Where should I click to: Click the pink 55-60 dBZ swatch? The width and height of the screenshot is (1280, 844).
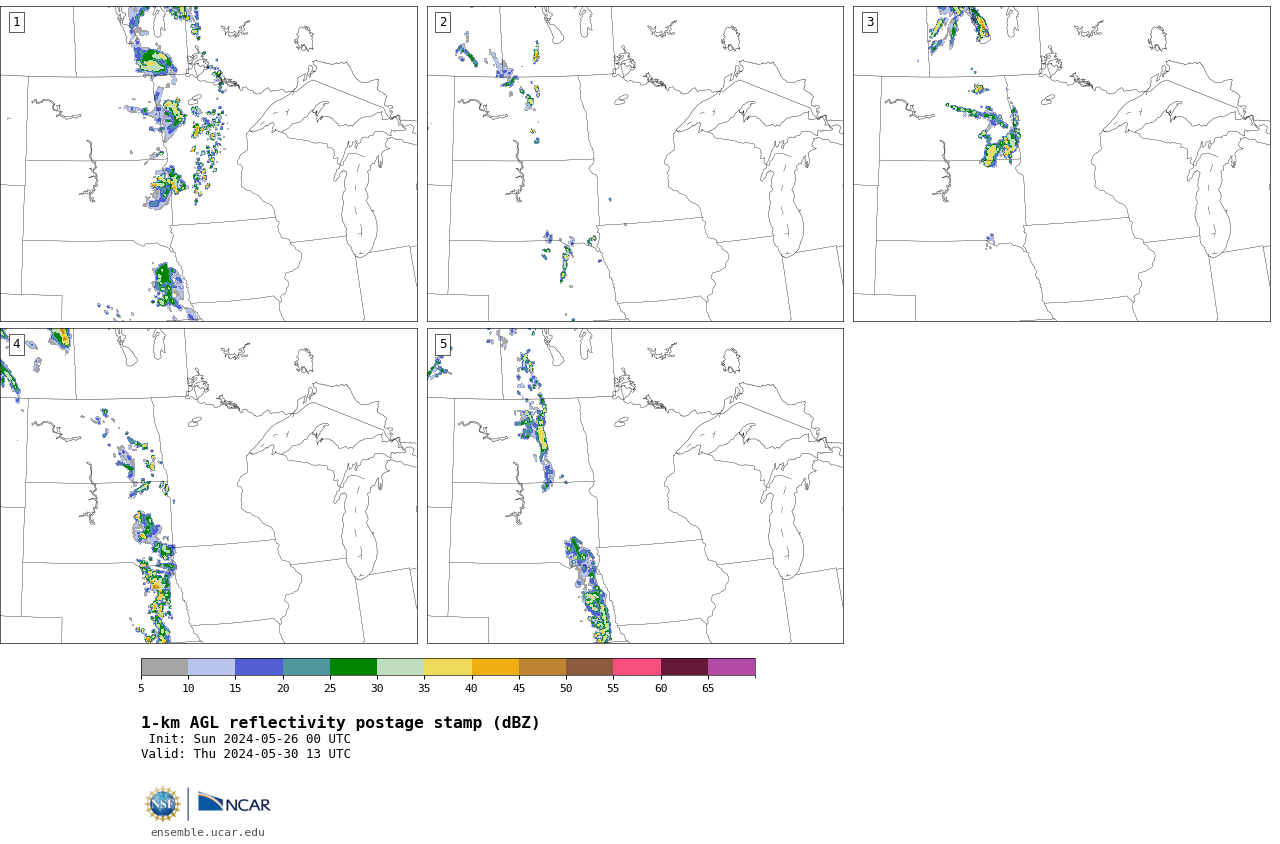click(637, 667)
